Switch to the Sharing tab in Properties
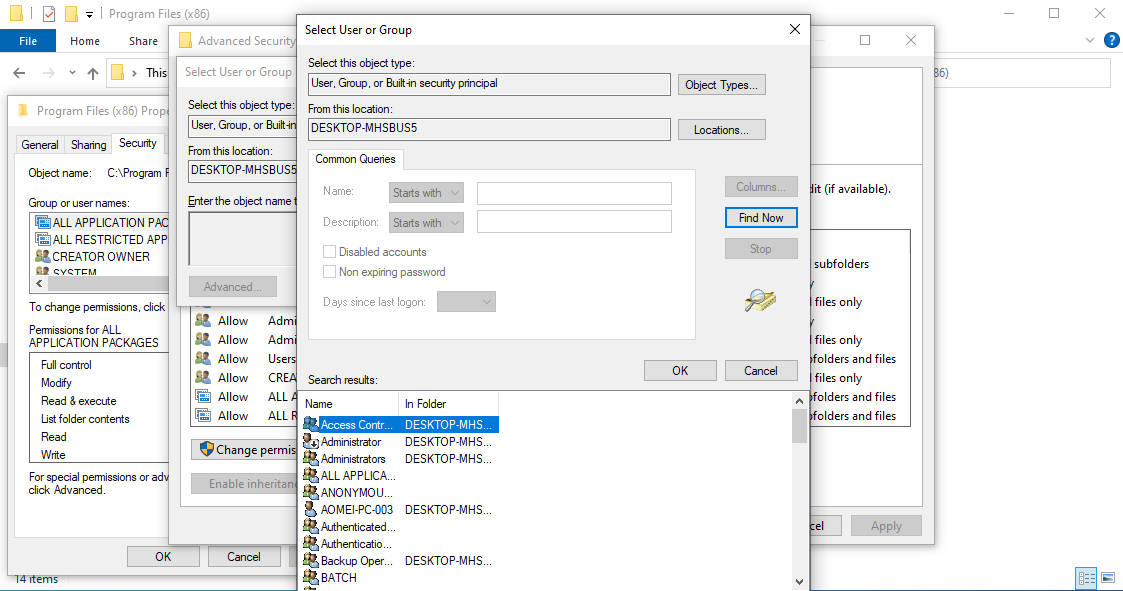Screen dimensions: 1123x591 click(x=89, y=145)
